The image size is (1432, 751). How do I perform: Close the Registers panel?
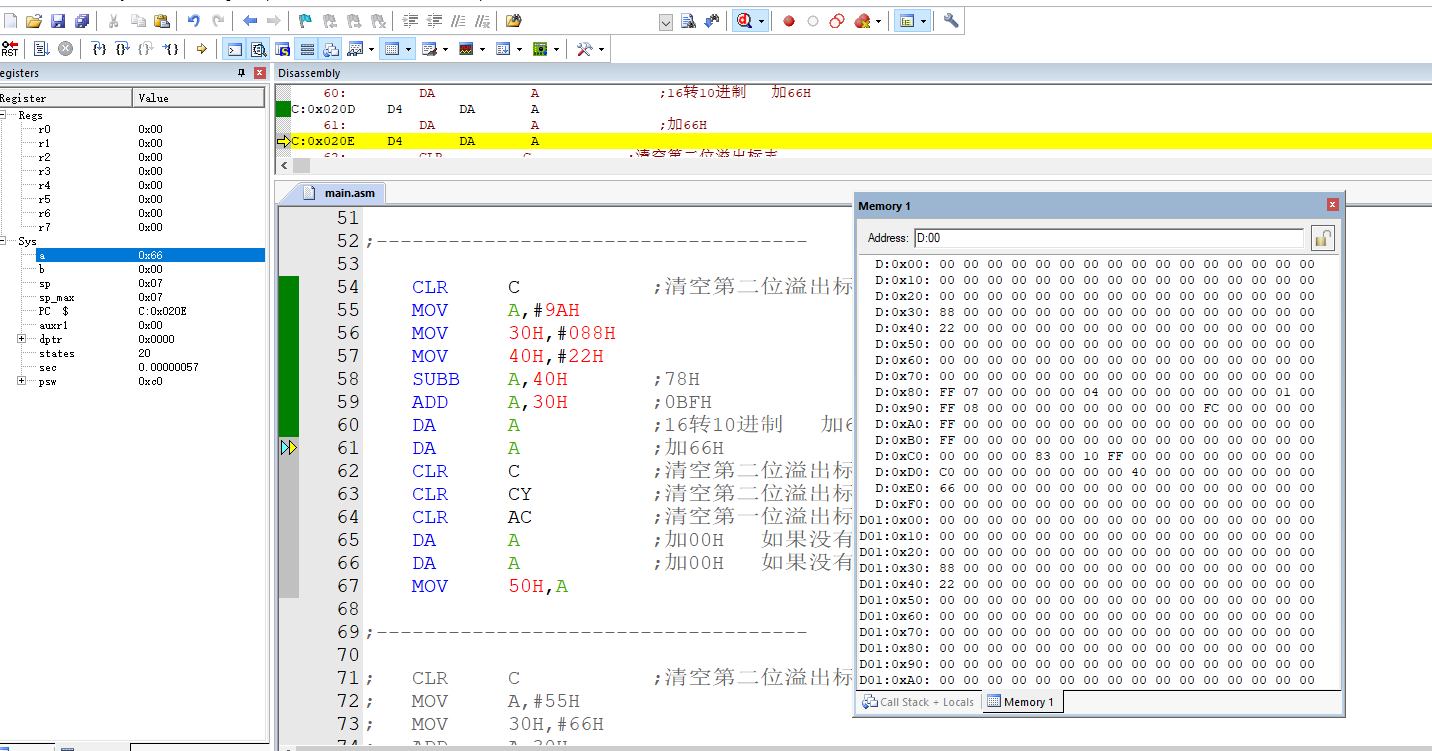[x=260, y=73]
